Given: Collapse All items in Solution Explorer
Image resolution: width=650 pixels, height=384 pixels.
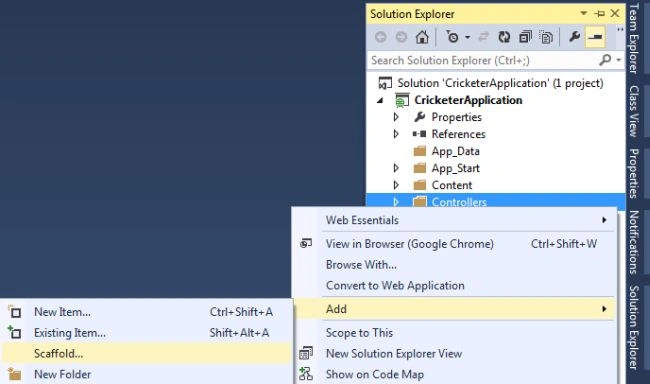Looking at the screenshot, I should (x=525, y=37).
